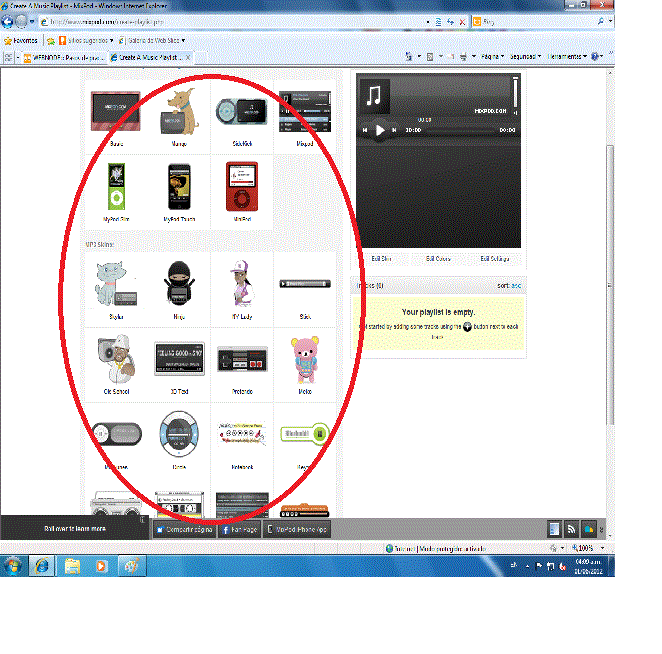Open the Favoritos menu in toolbar
The width and height of the screenshot is (662, 654).
[20, 41]
